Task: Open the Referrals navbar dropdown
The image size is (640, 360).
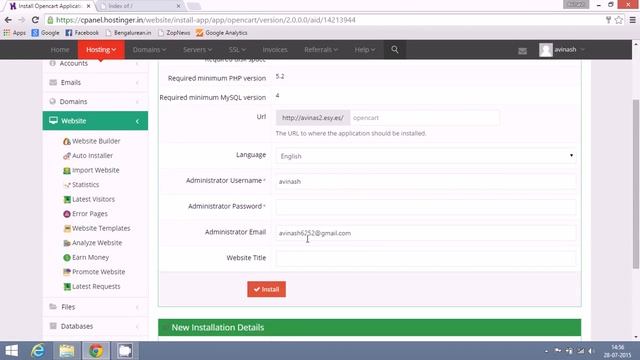Action: [x=321, y=50]
